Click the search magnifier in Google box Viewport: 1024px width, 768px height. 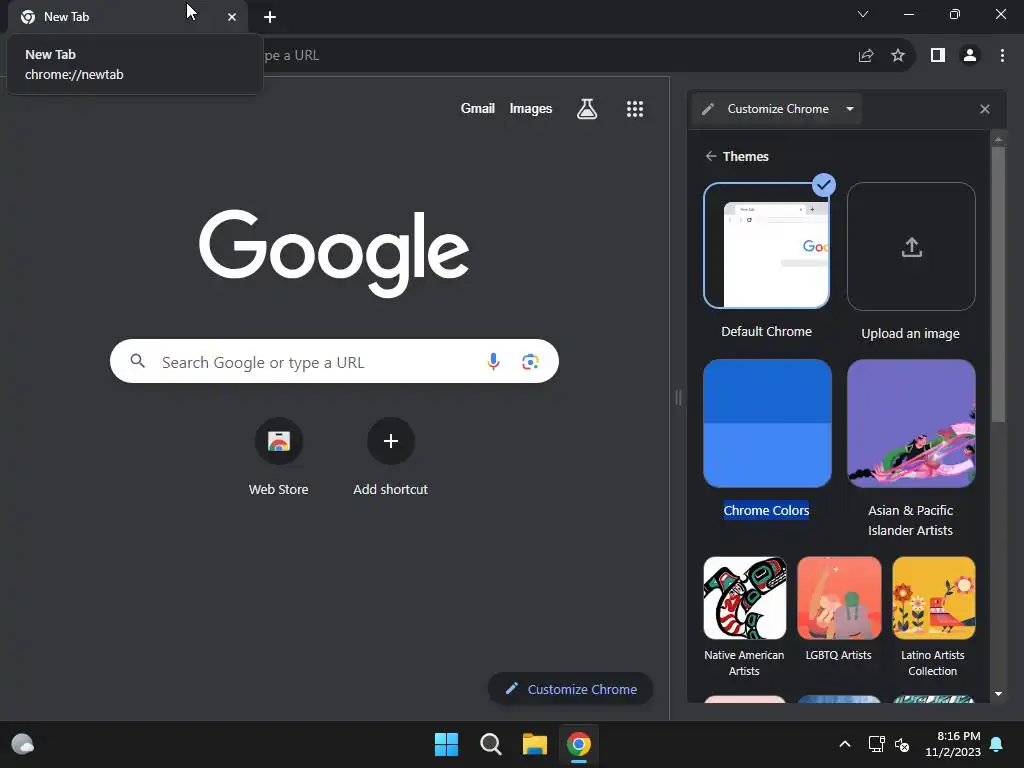pos(137,360)
